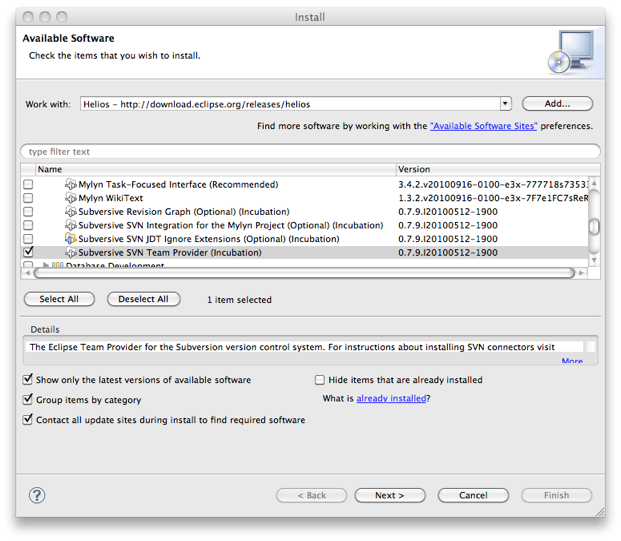Select the Subversive SVN Team Provider (Incubation) row
The width and height of the screenshot is (621, 541).
pyautogui.click(x=305, y=252)
